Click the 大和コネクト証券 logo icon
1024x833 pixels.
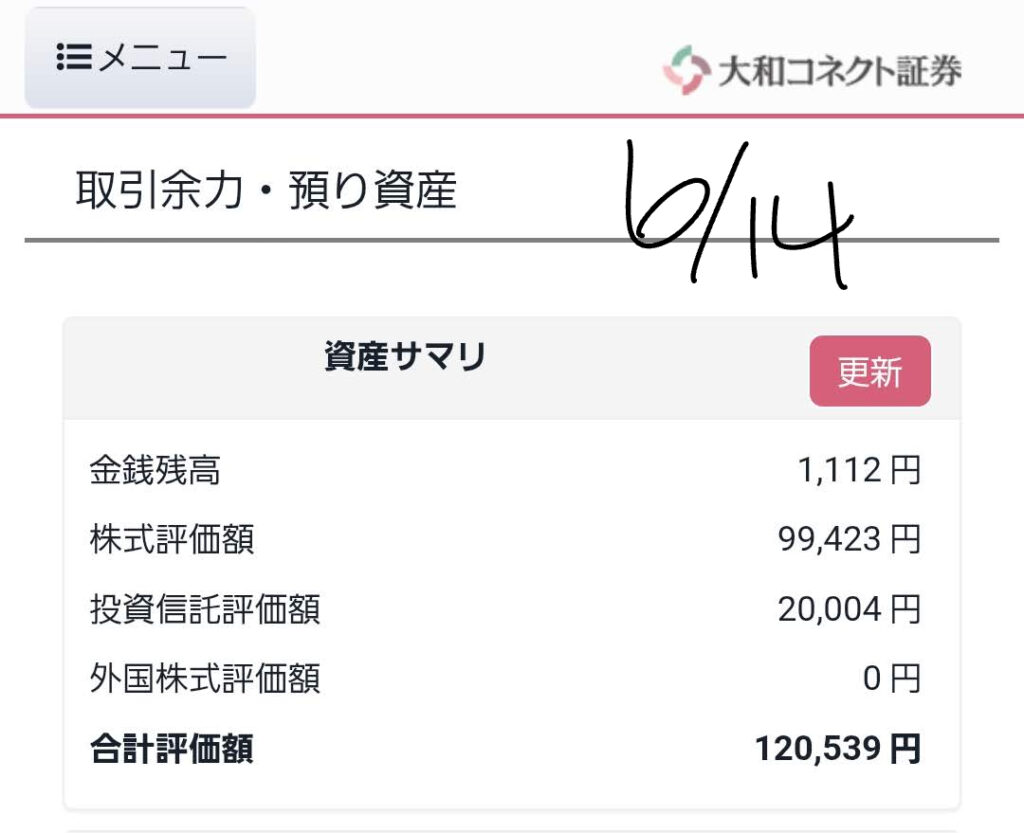[x=686, y=70]
